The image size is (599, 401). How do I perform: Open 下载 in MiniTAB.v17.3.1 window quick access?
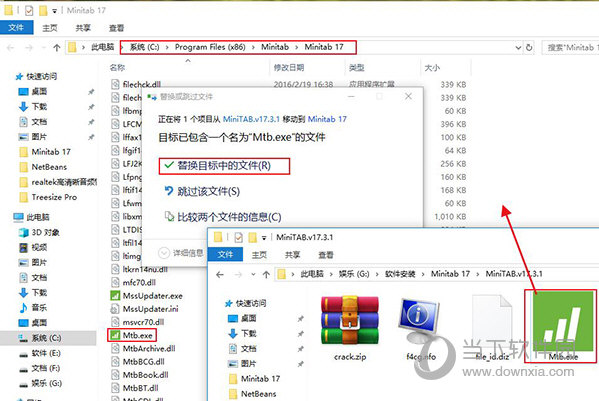(243, 333)
